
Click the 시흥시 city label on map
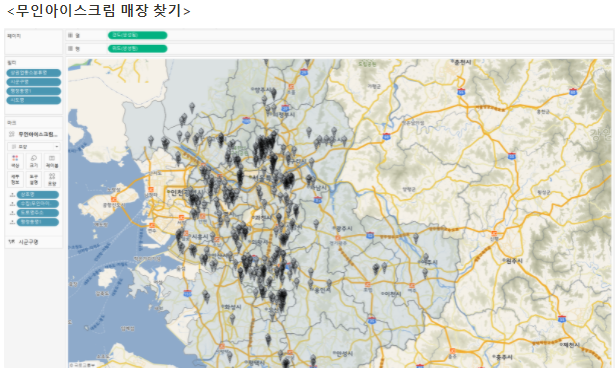click(x=200, y=237)
